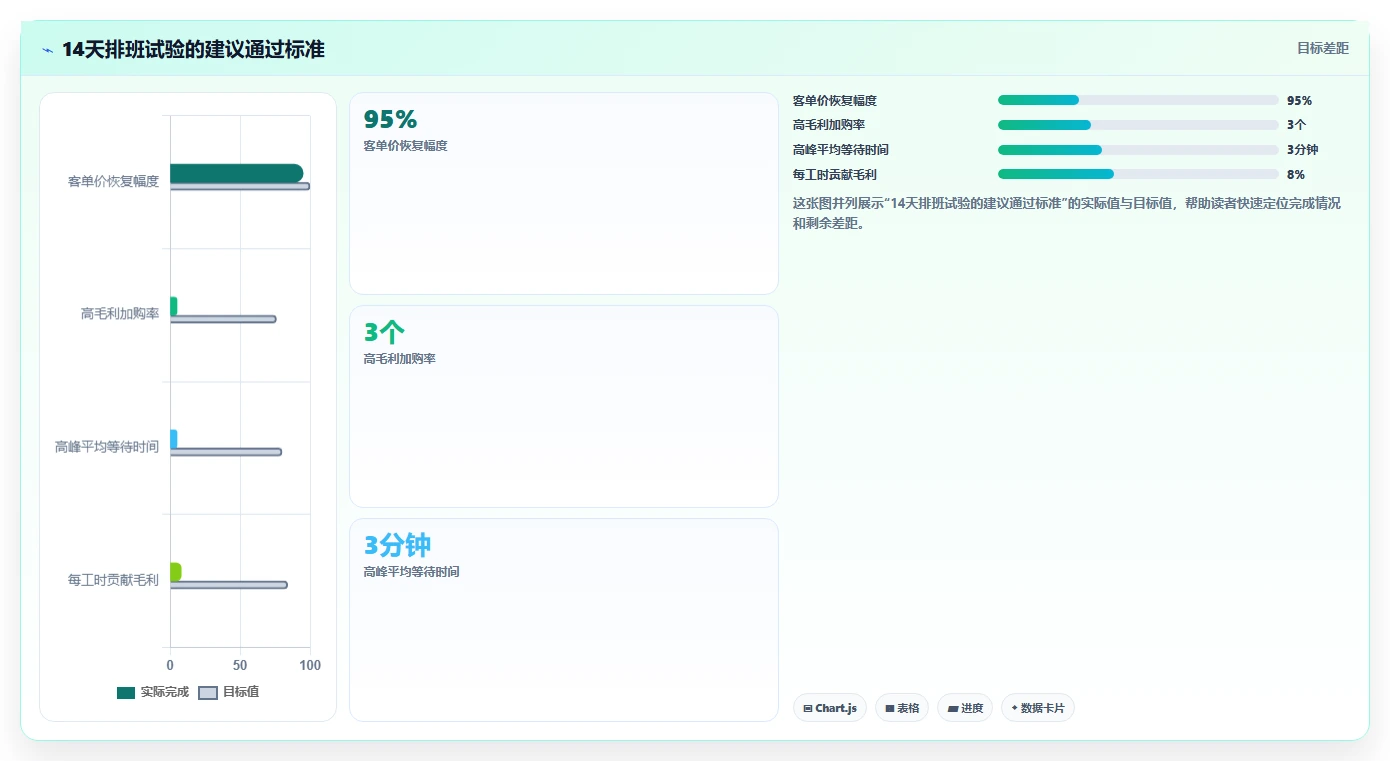Click the sparkle icon in the 数据卡片 tag
The image size is (1390, 761).
click(x=1014, y=708)
